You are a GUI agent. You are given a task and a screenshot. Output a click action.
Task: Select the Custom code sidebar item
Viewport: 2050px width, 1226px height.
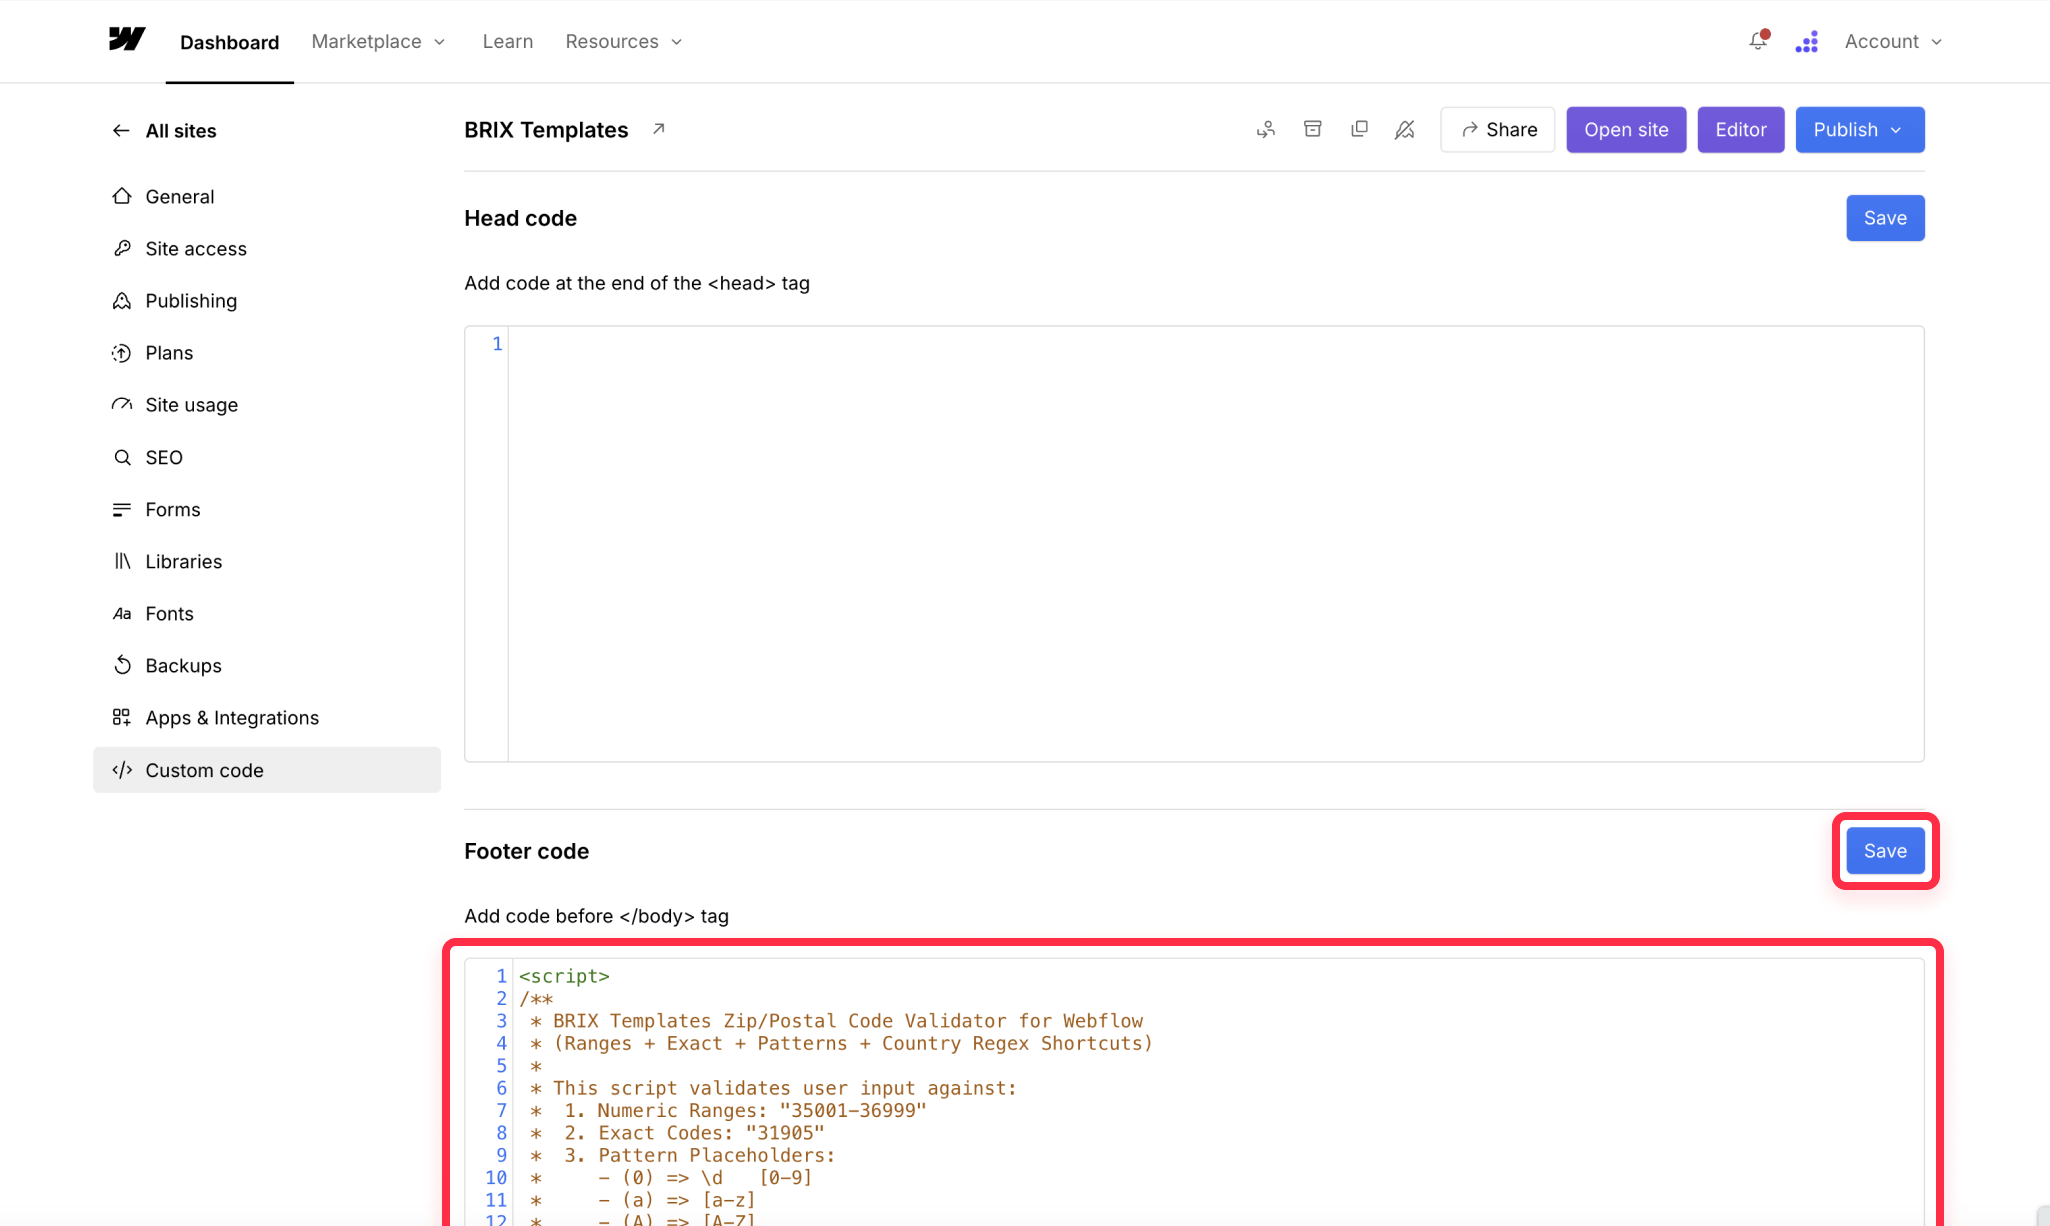pos(267,770)
